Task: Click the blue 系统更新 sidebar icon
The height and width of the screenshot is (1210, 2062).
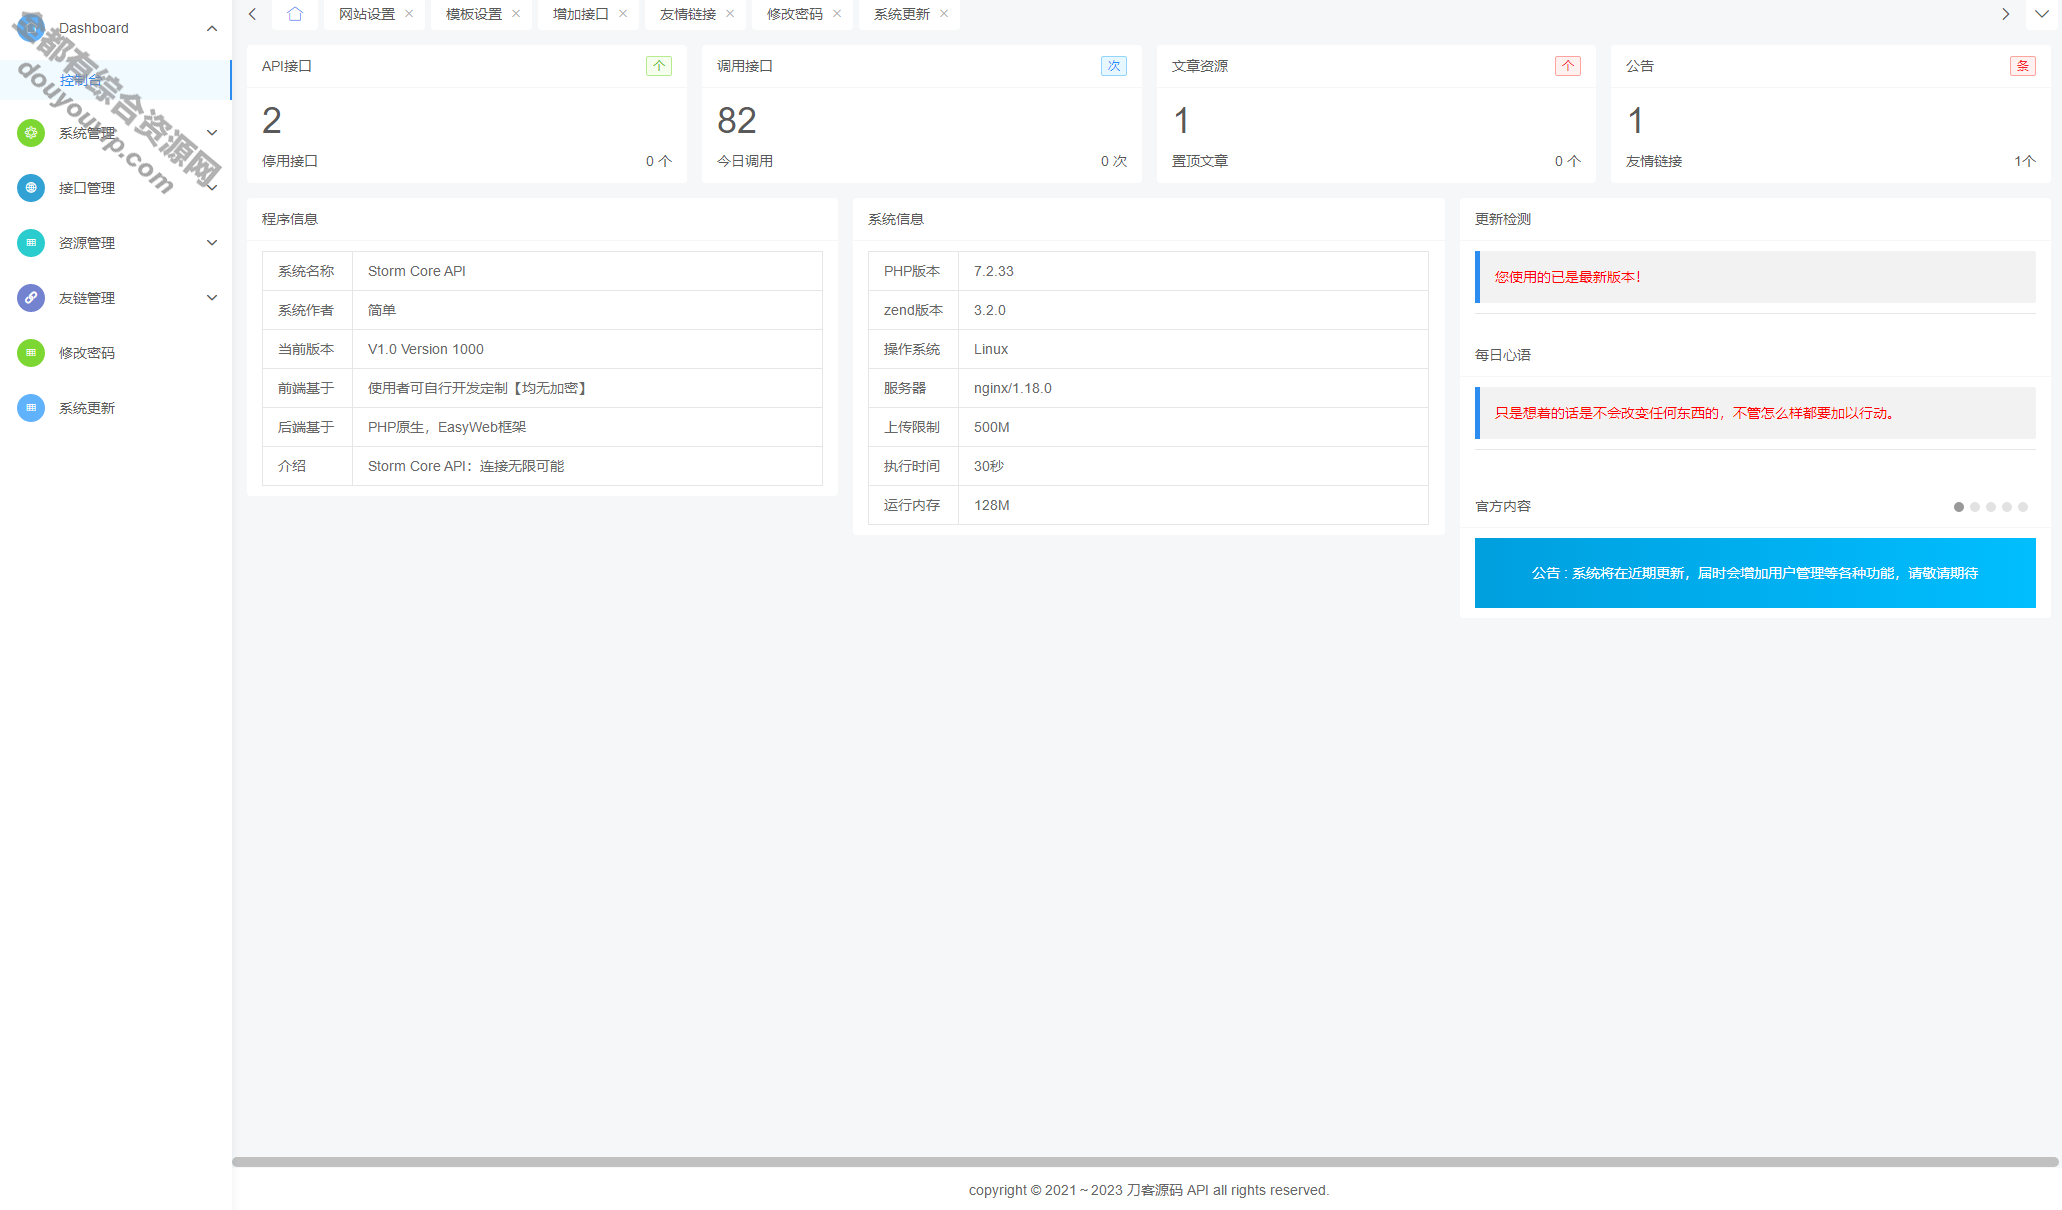Action: coord(31,408)
